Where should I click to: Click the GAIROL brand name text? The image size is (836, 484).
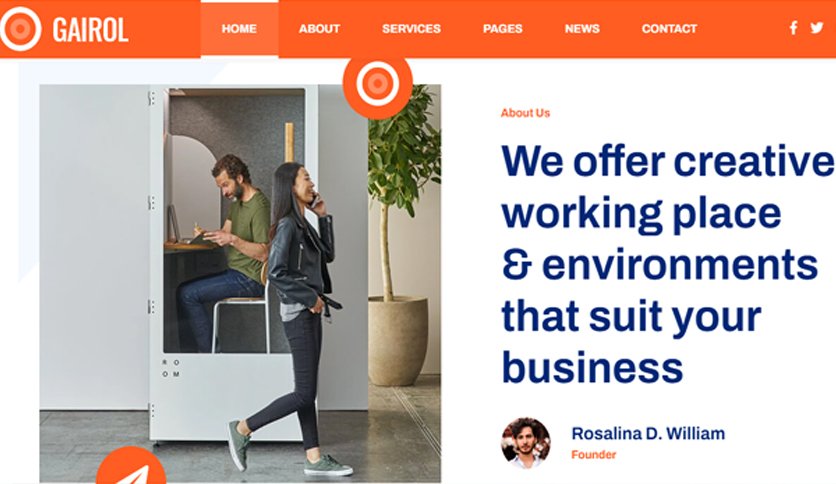coord(90,30)
